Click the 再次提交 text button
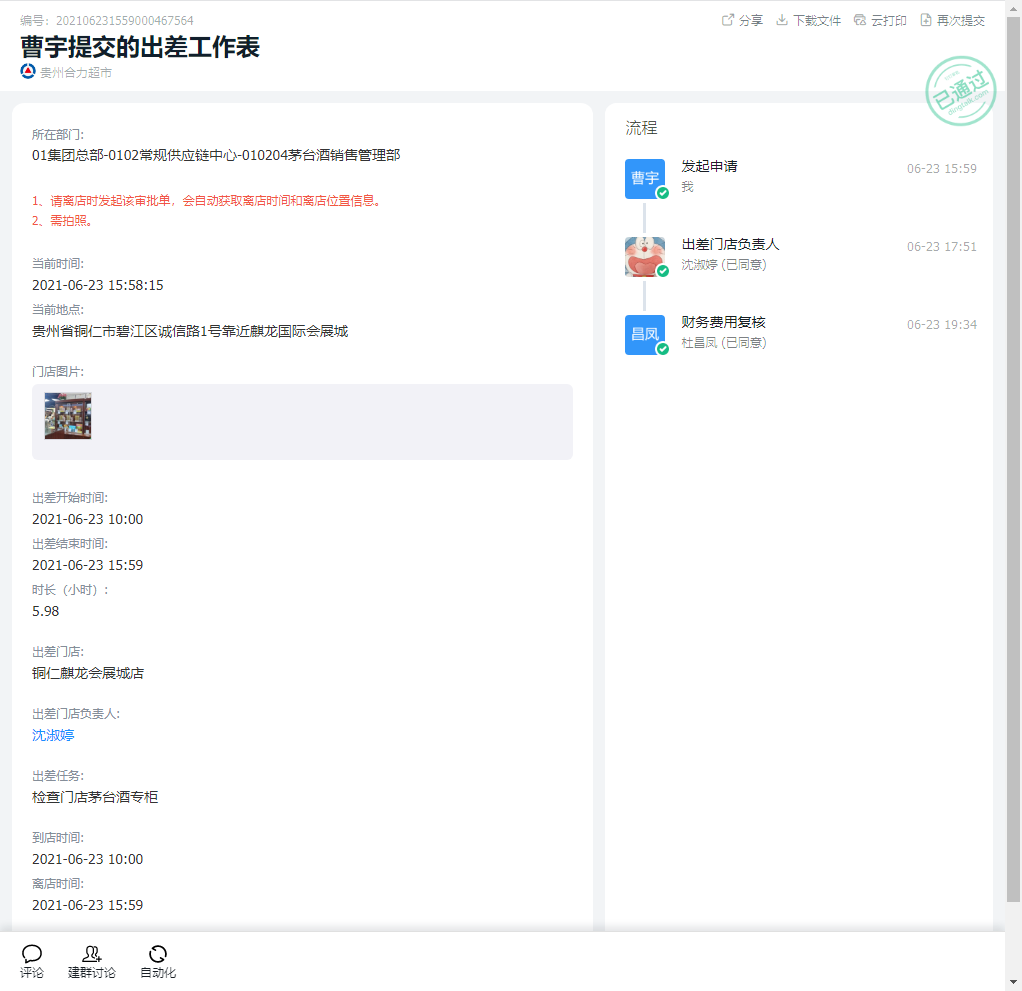The height and width of the screenshot is (991, 1022). pos(960,20)
